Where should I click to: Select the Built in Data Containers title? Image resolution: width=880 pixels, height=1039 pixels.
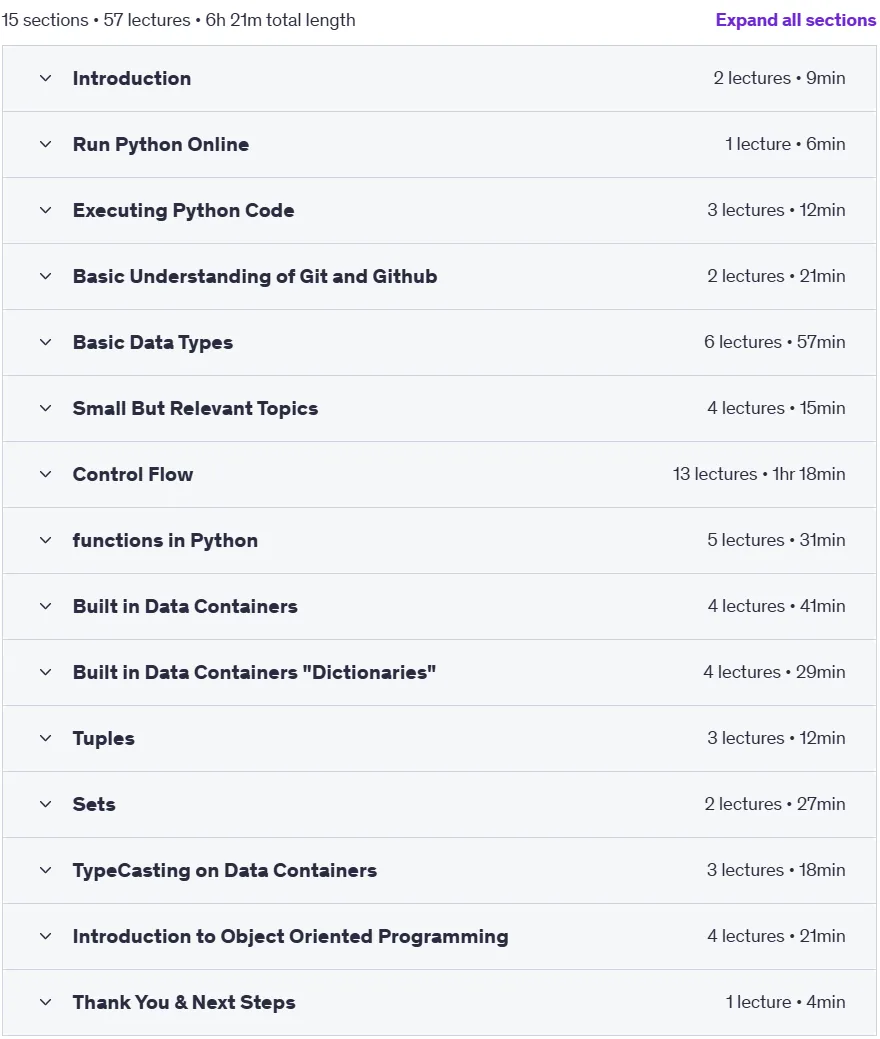click(185, 606)
